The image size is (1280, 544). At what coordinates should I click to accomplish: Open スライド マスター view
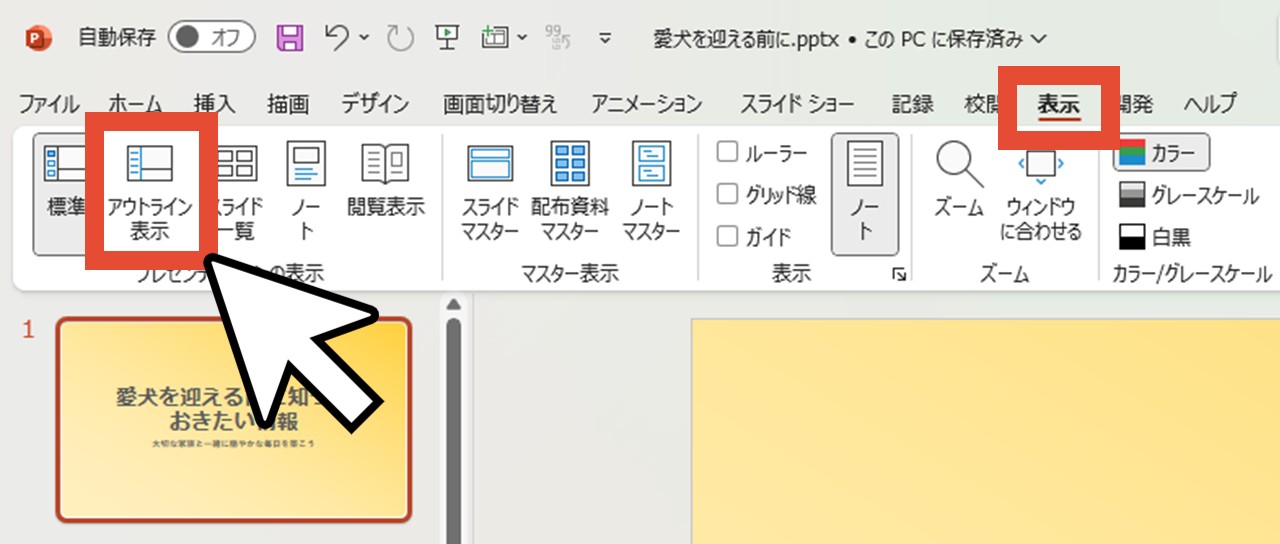point(490,193)
